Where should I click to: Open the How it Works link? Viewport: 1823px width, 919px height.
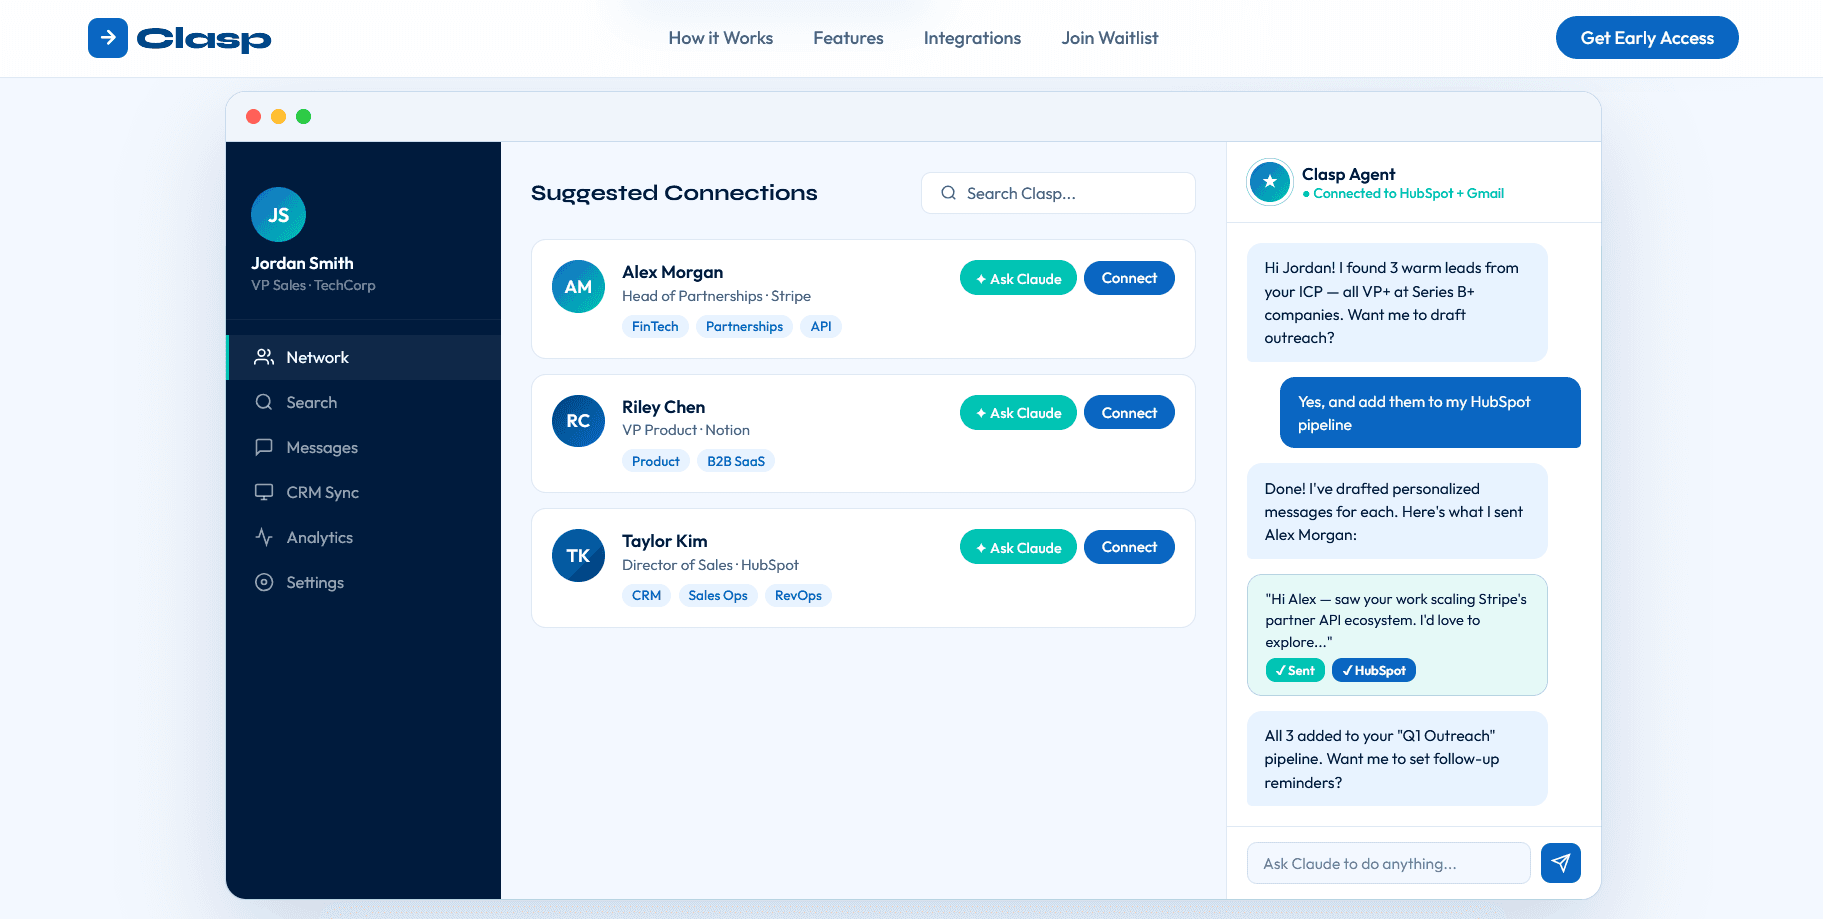pos(720,38)
